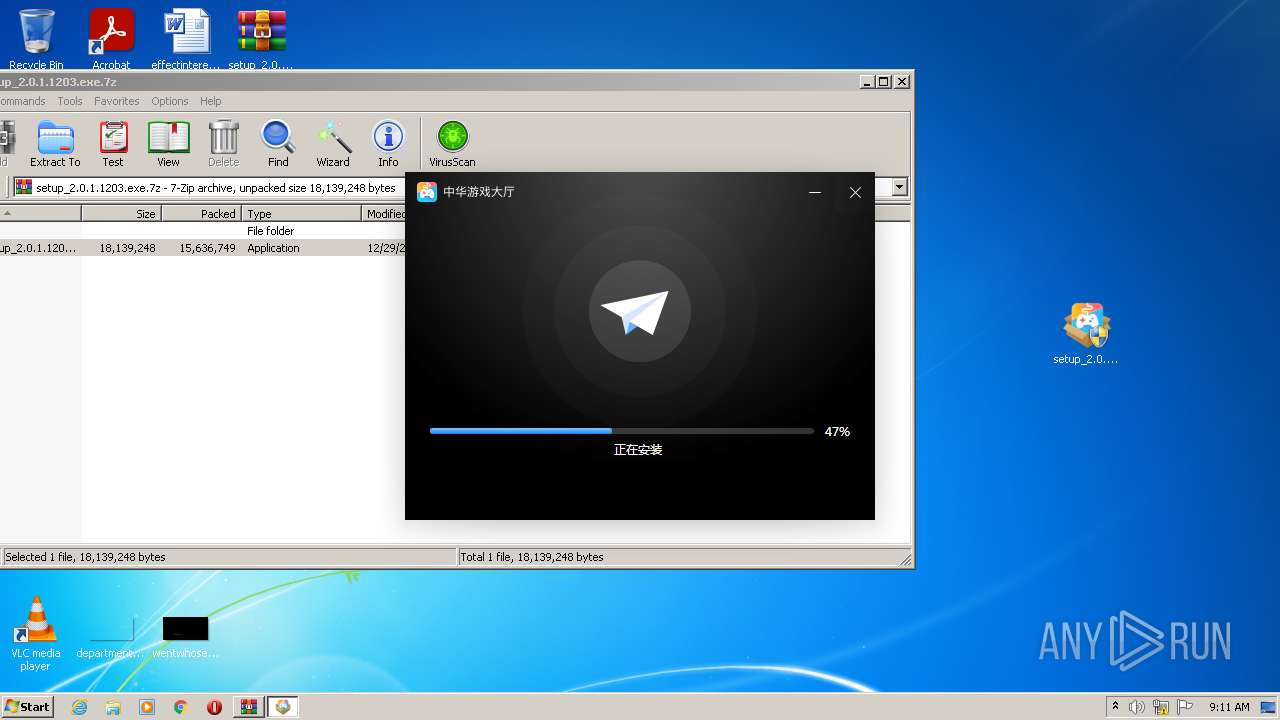Open Recycle Bin desktop icon
The image size is (1280, 720).
36,39
